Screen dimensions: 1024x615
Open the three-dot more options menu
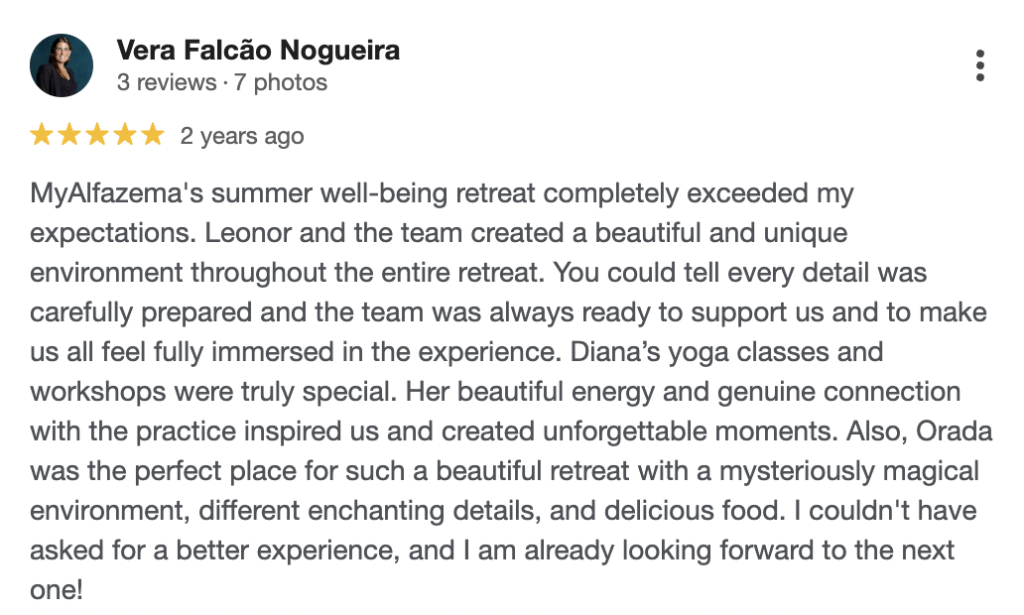(980, 66)
